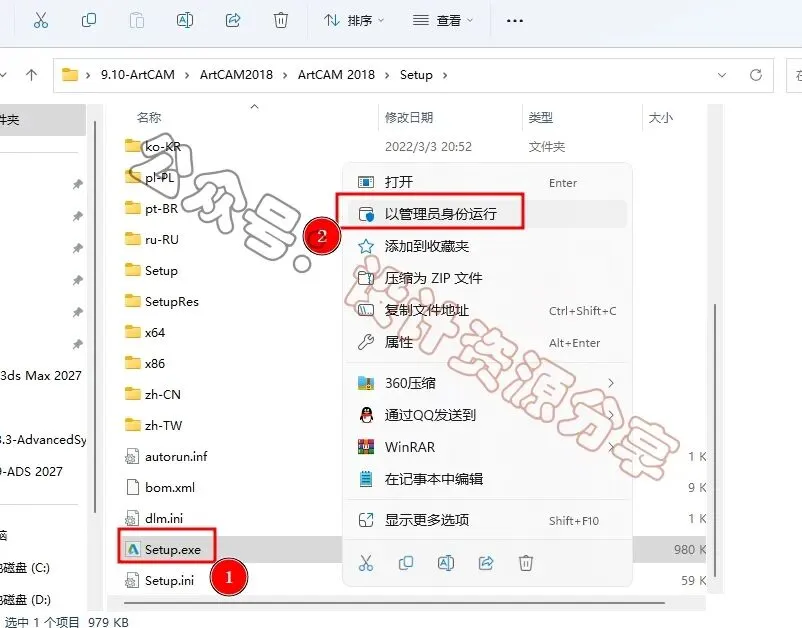
Task: Navigate to ArtCAM 2018 breadcrumb
Action: pyautogui.click(x=336, y=75)
